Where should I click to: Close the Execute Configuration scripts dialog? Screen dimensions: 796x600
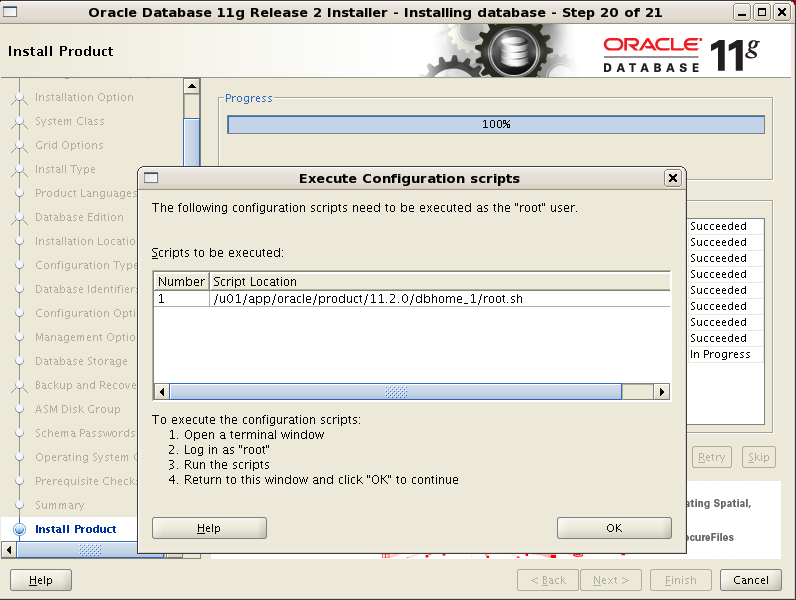(673, 178)
